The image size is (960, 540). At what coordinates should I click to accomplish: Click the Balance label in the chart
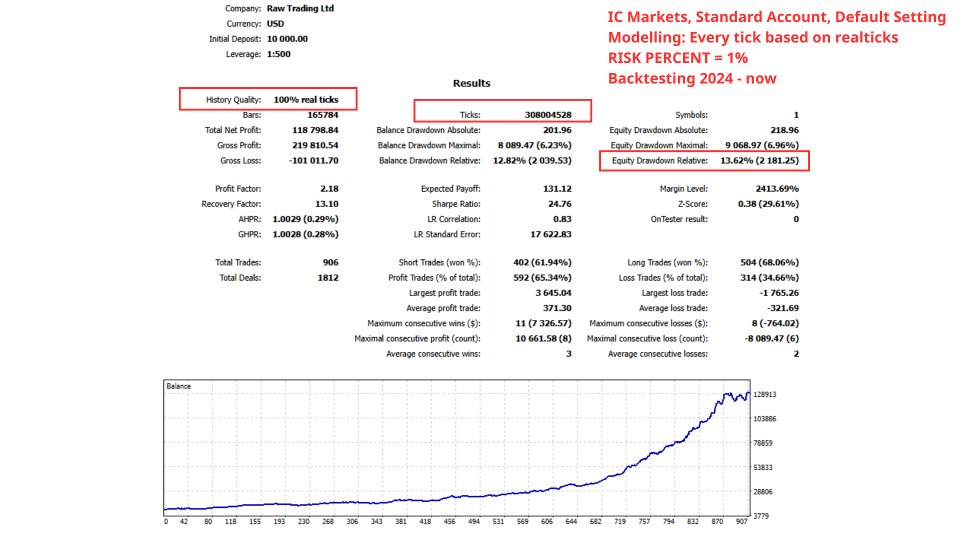[179, 386]
